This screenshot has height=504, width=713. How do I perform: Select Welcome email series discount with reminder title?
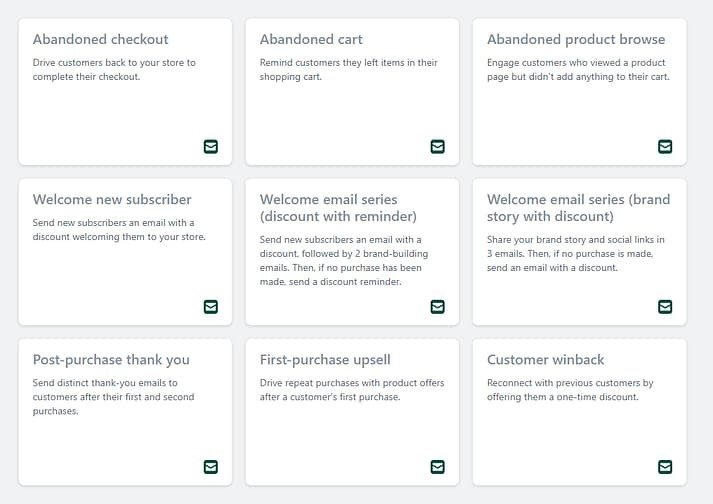338,208
